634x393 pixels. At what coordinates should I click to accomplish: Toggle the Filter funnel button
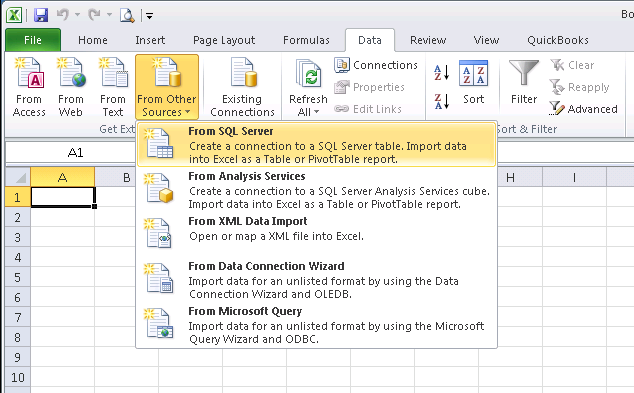[524, 82]
